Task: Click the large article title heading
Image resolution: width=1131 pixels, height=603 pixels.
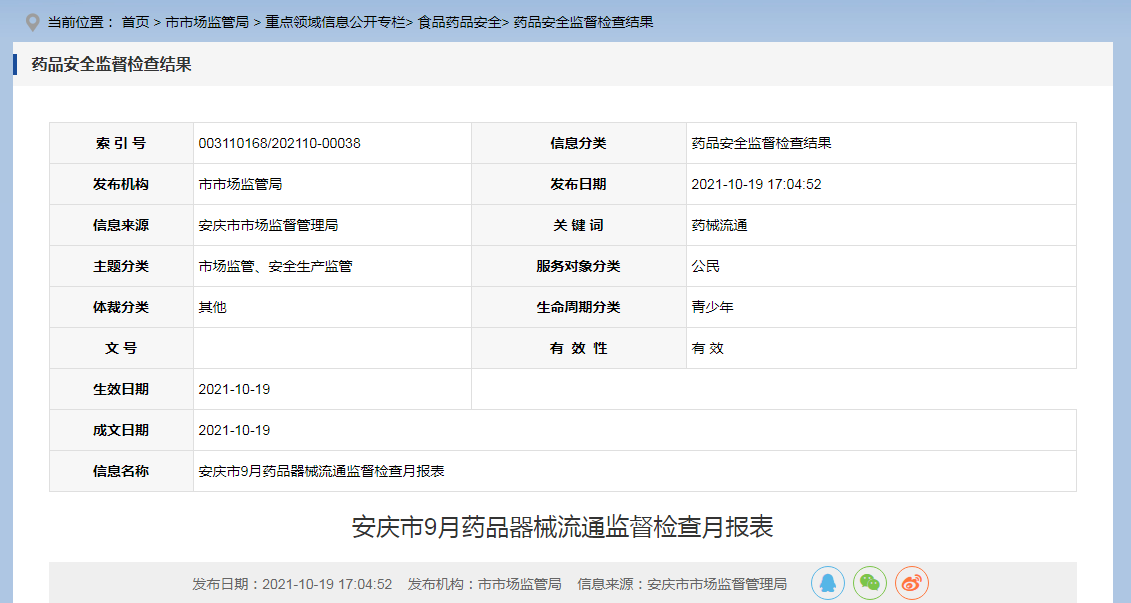Action: 563,527
